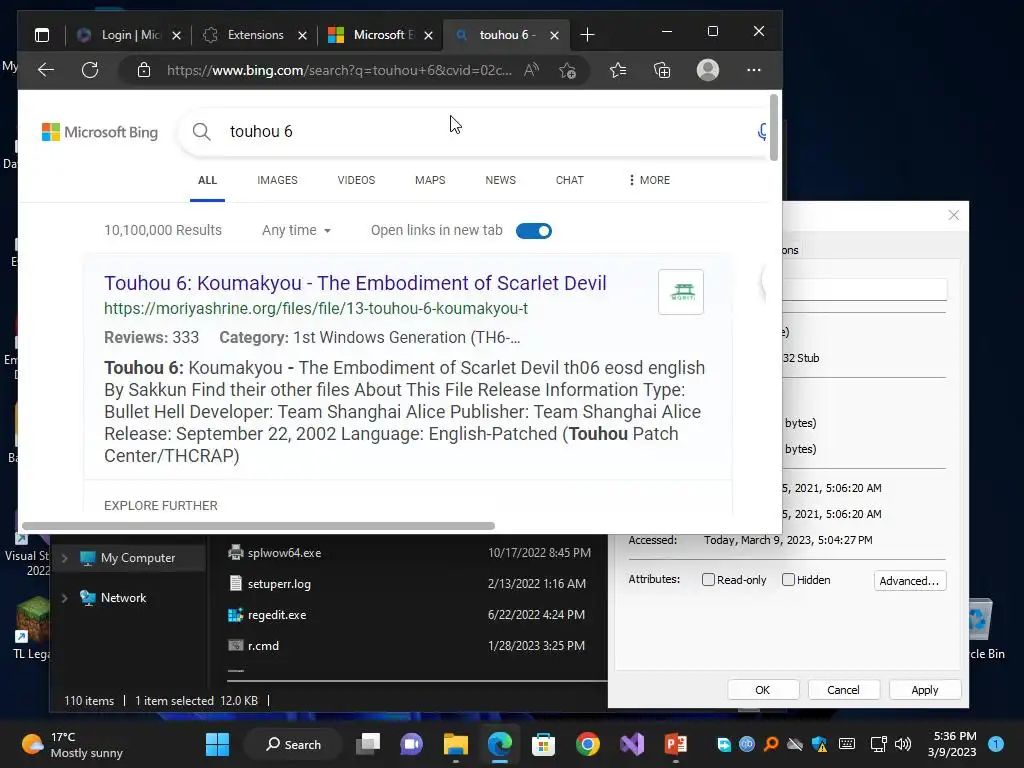Open weather widget Mostly sunny

pyautogui.click(x=72, y=744)
